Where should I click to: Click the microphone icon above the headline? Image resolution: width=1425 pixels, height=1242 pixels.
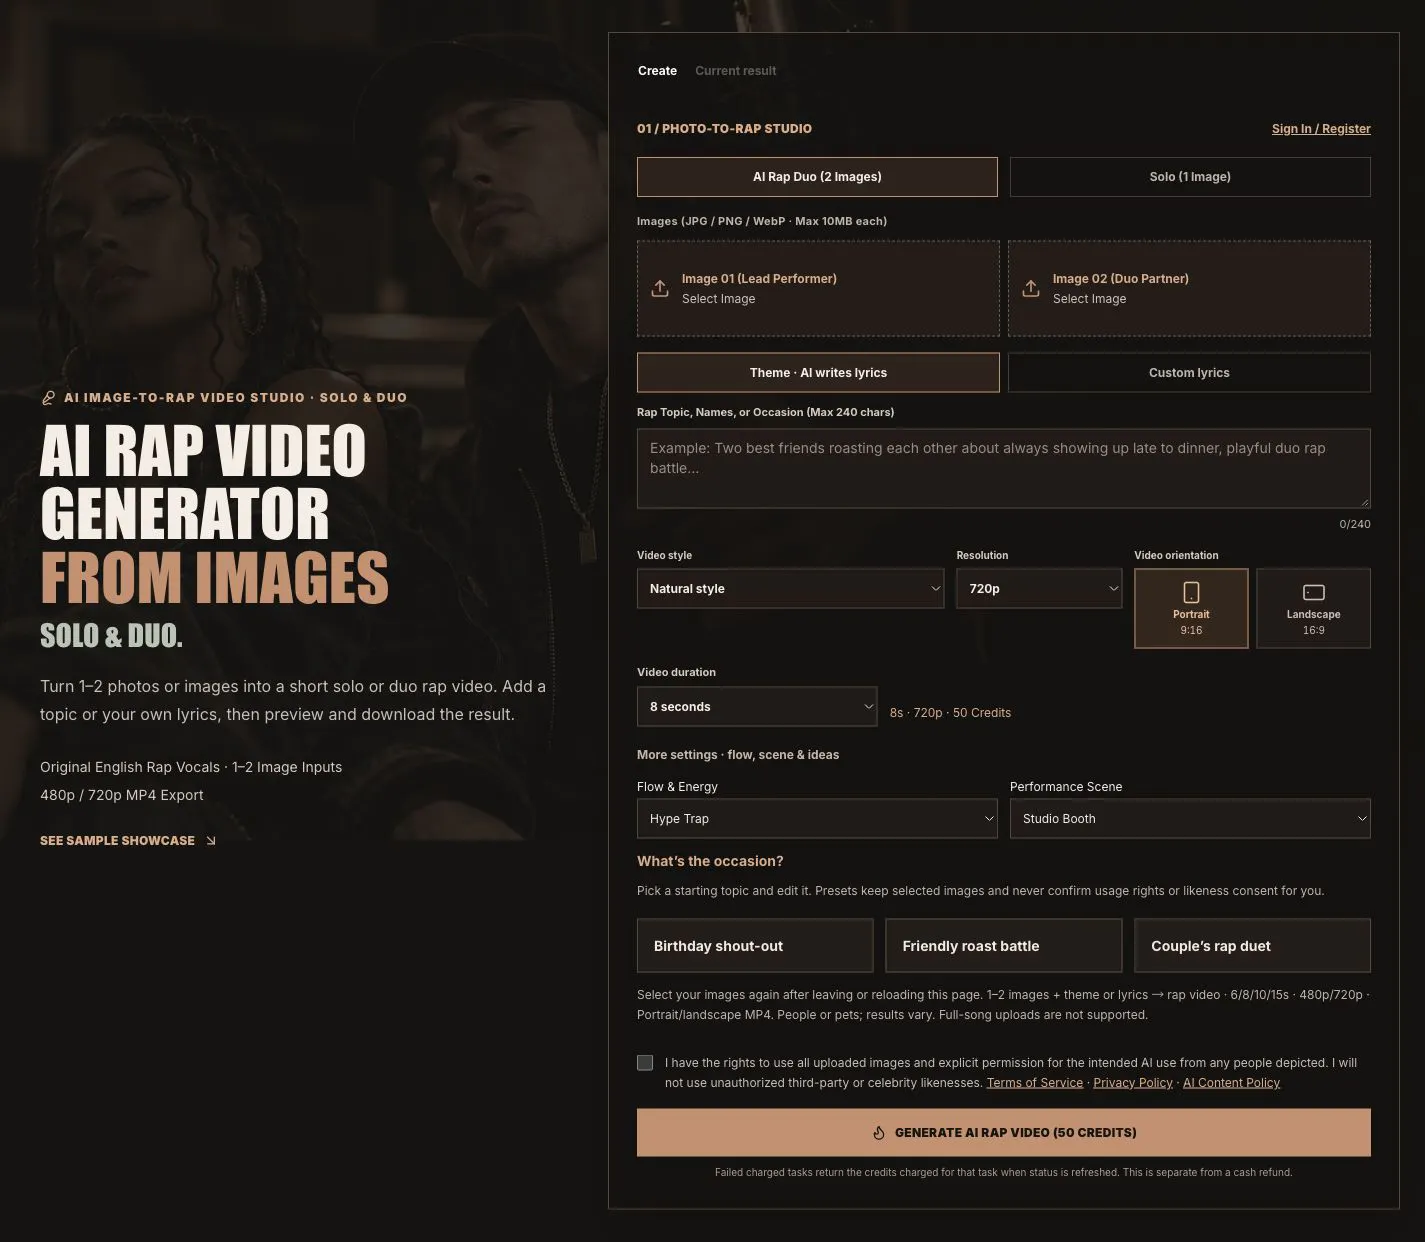coord(48,398)
